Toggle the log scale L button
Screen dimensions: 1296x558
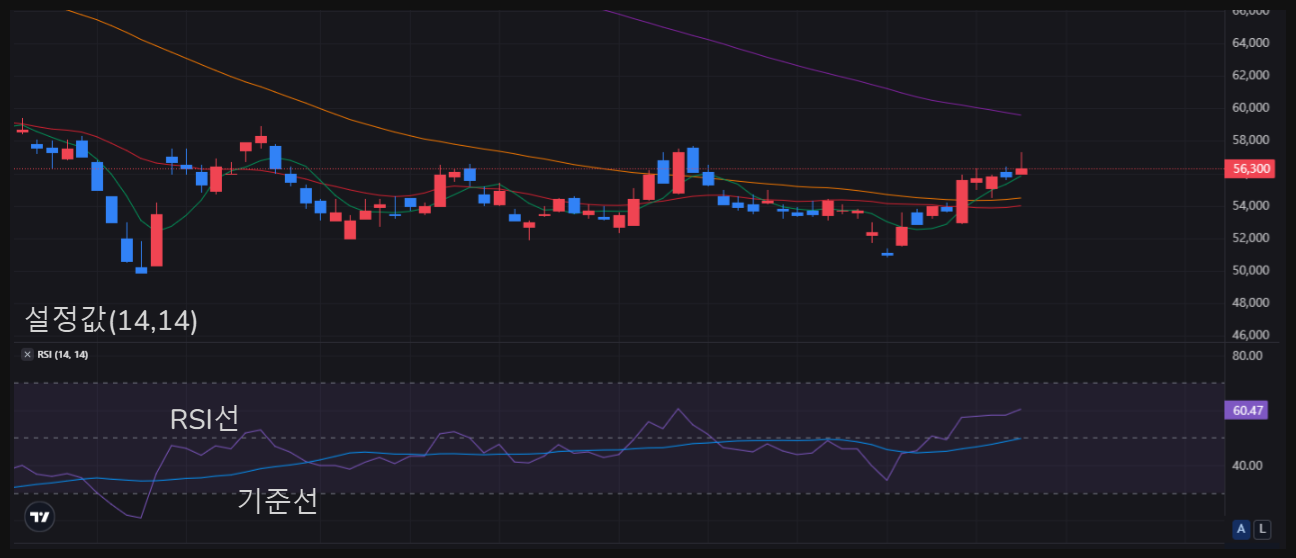click(1262, 529)
